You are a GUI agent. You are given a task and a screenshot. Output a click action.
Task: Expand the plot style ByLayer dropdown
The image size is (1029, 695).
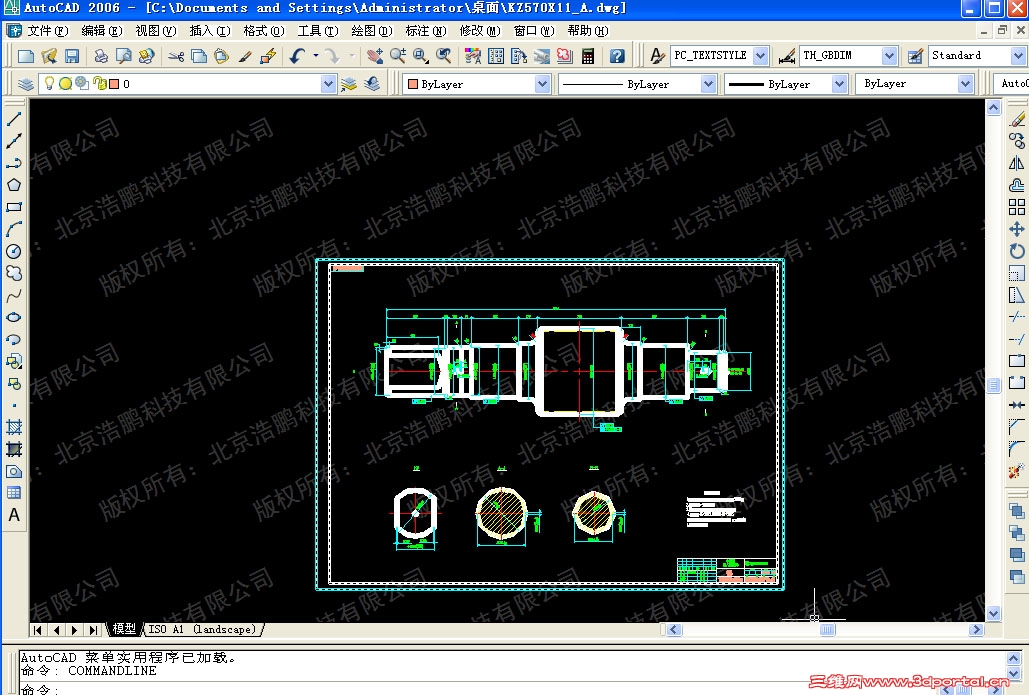[x=965, y=84]
